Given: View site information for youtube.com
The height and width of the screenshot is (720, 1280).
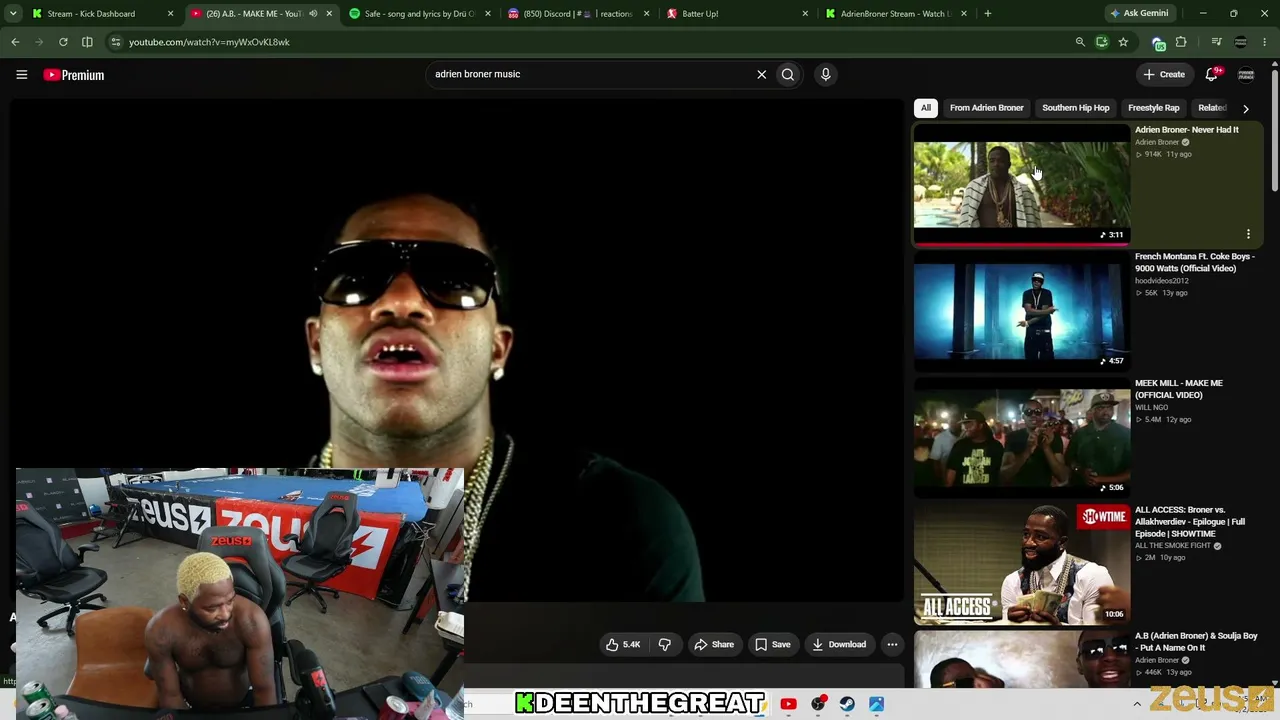Looking at the screenshot, I should click(116, 42).
